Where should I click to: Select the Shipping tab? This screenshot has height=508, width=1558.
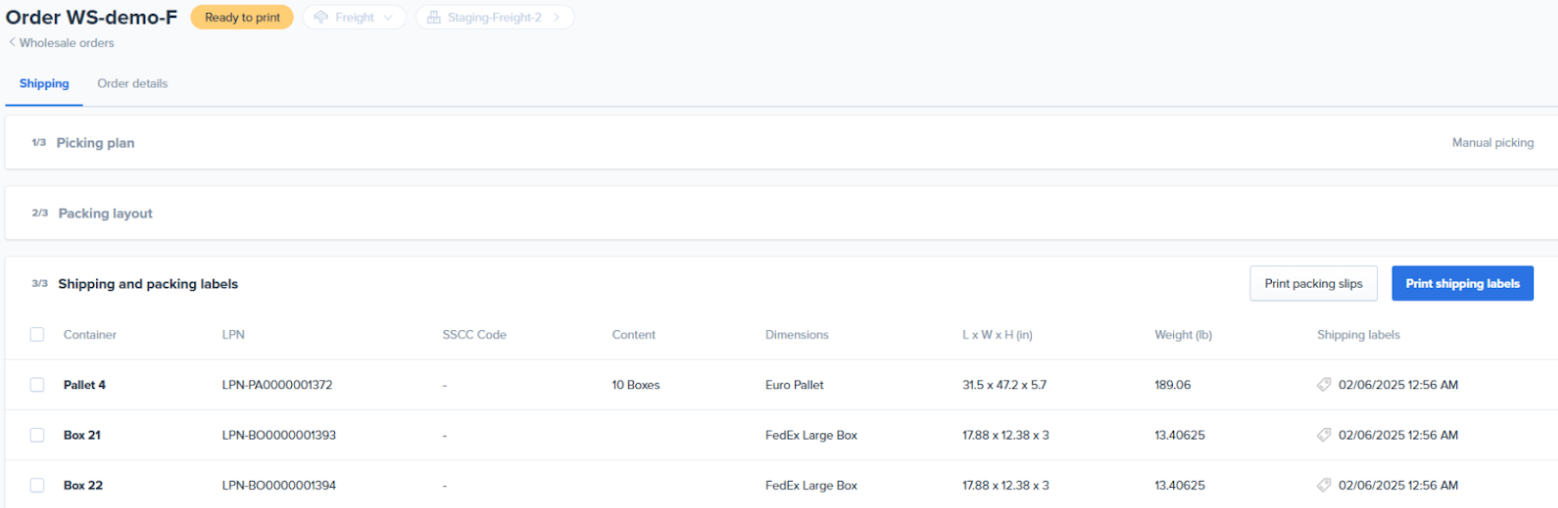tap(44, 84)
